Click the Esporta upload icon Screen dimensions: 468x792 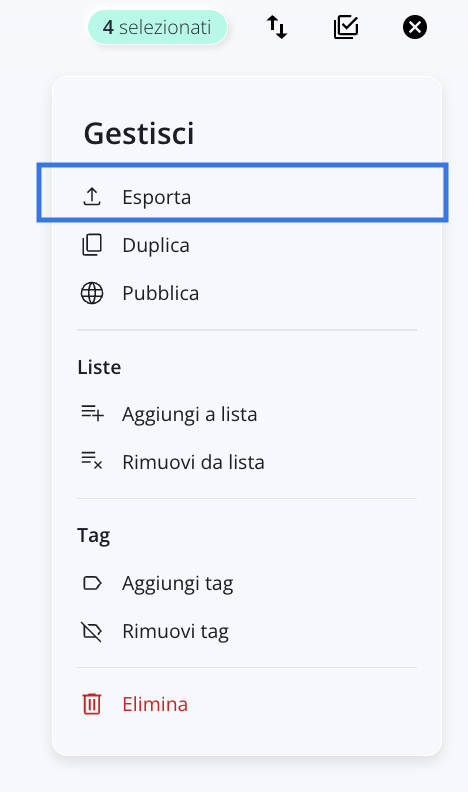click(92, 196)
